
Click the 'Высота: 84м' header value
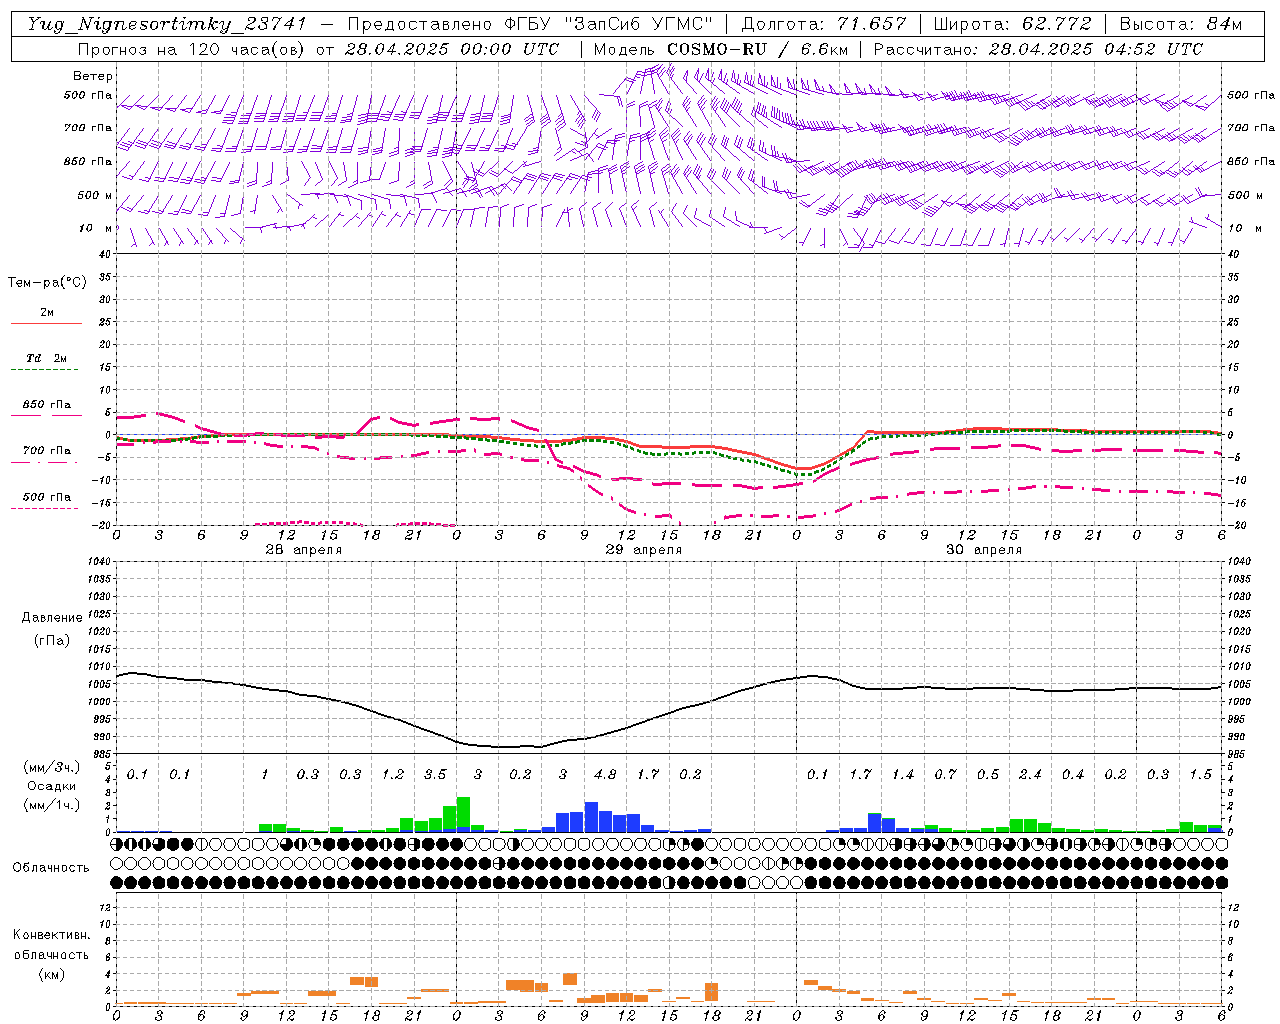pyautogui.click(x=1181, y=24)
